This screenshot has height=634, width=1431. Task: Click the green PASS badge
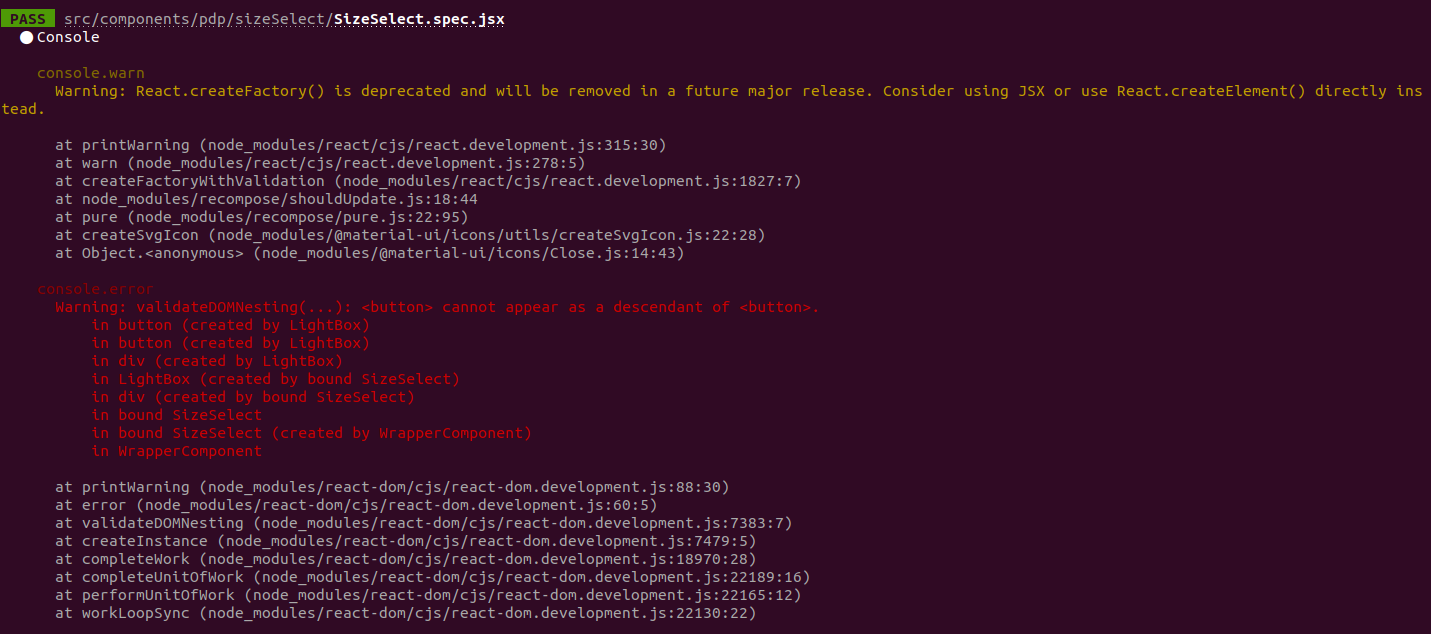(27, 18)
